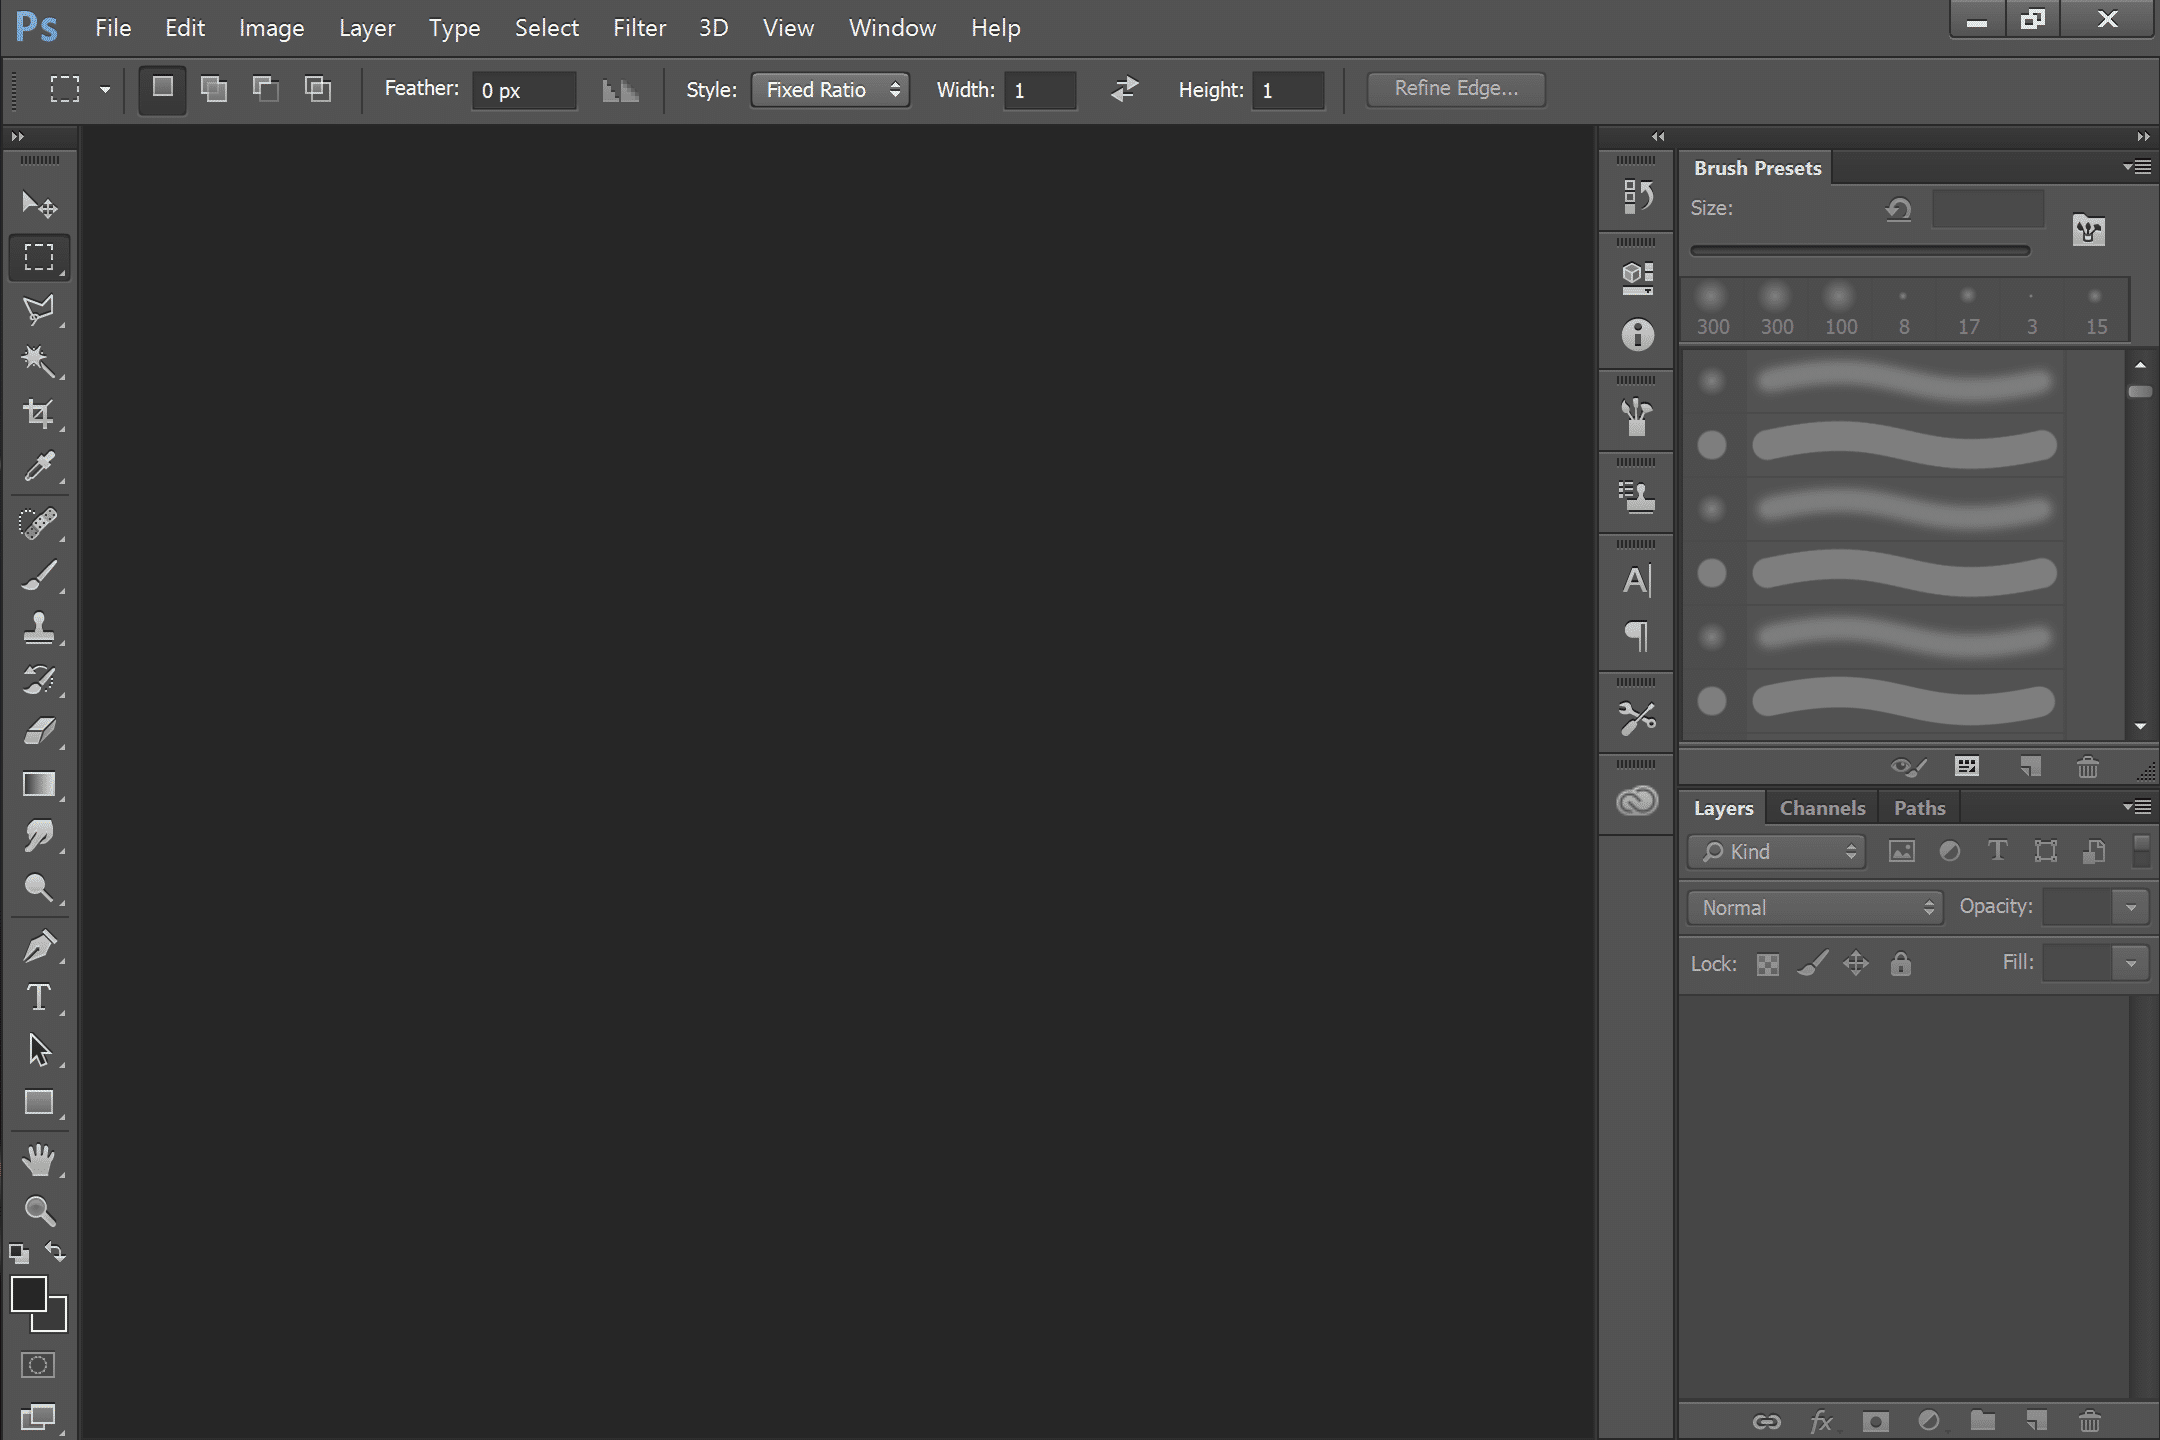This screenshot has height=1440, width=2160.
Task: Enable Intersect with Selection mode
Action: (x=318, y=88)
